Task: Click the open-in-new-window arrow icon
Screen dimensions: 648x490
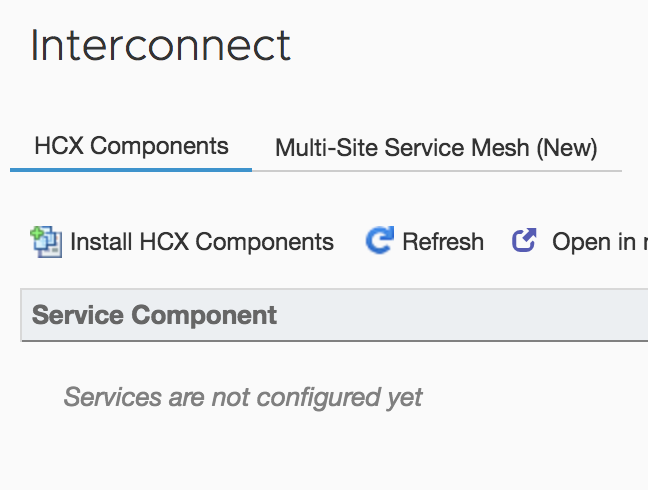Action: (524, 240)
